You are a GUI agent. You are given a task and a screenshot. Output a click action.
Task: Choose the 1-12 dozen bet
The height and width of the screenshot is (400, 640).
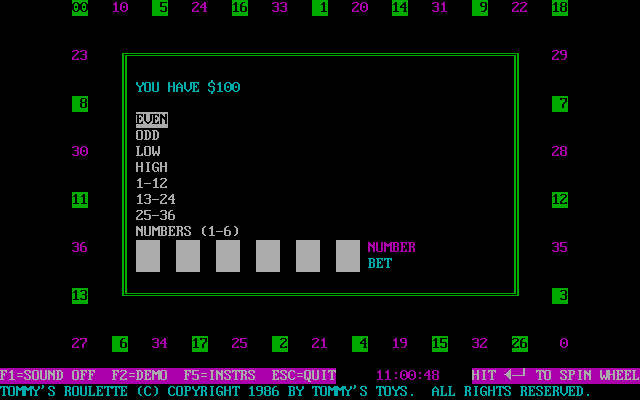152,183
